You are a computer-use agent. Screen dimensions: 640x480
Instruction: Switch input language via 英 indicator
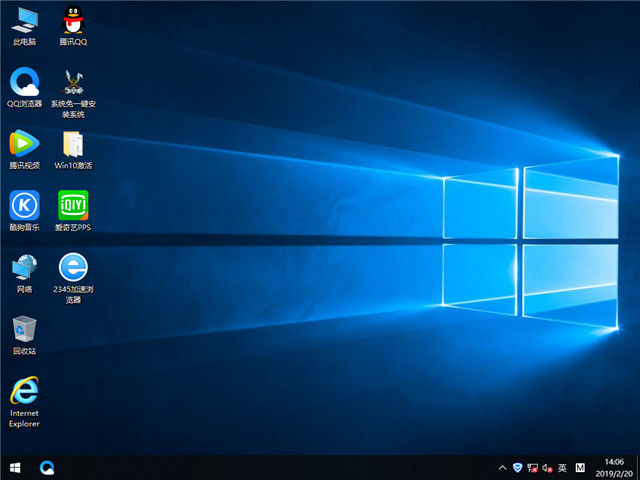click(562, 468)
